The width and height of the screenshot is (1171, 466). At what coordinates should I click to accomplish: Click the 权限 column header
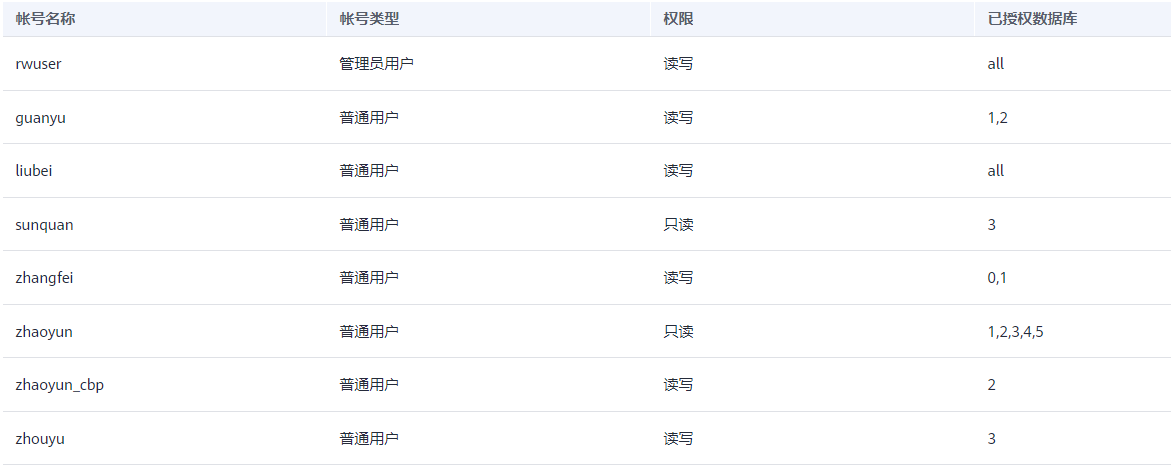point(678,19)
